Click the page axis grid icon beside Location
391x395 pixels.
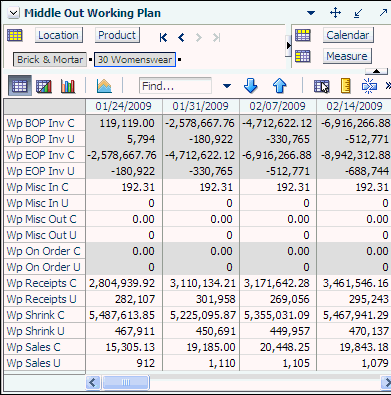15,35
